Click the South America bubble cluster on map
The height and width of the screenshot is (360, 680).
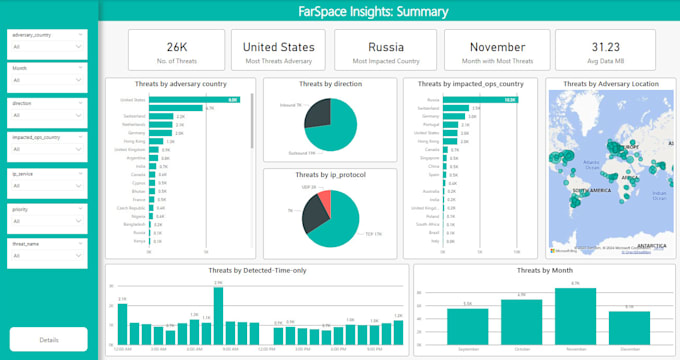coord(576,200)
